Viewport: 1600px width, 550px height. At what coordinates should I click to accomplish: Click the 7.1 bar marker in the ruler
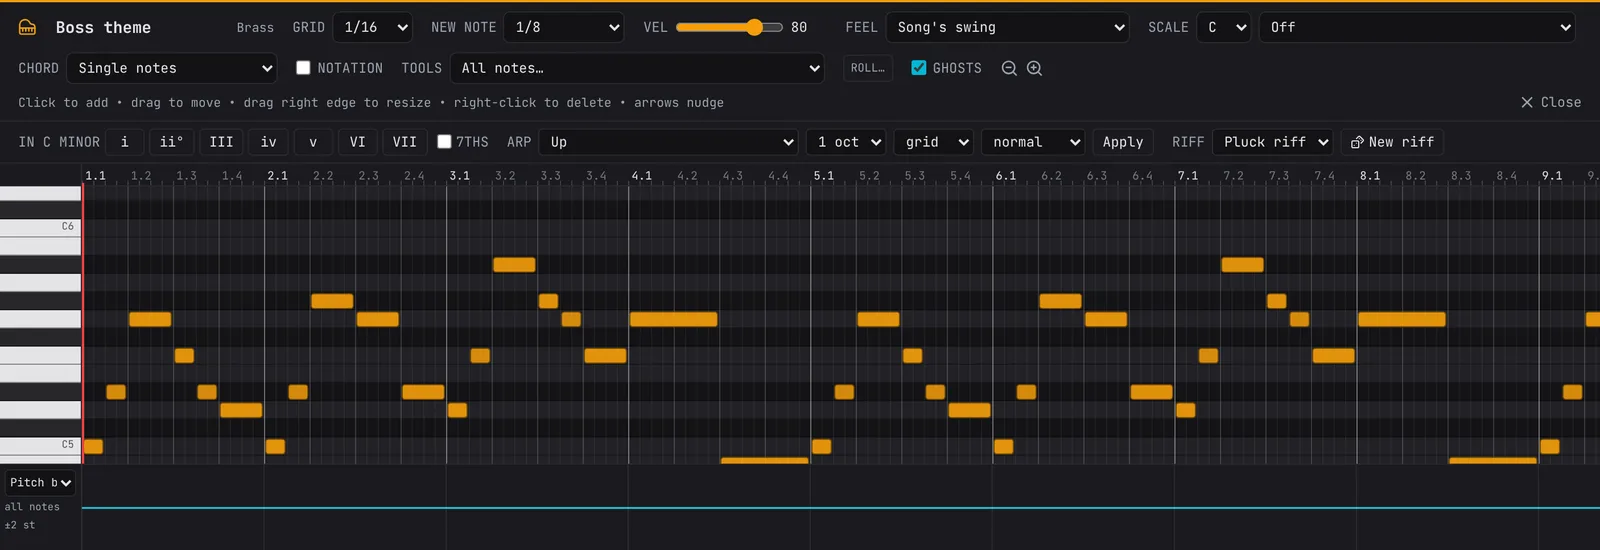[x=1187, y=175]
